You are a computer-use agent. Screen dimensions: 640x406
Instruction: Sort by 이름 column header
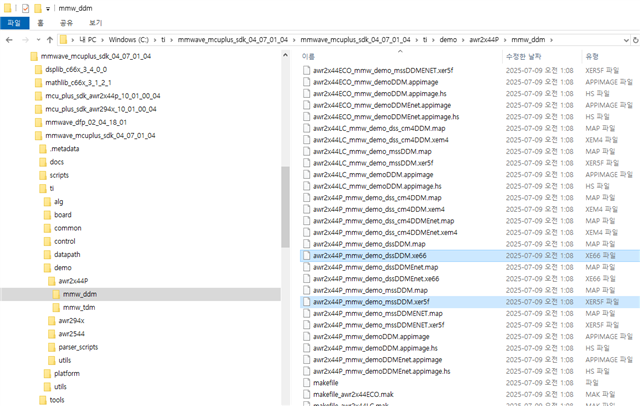click(x=308, y=56)
